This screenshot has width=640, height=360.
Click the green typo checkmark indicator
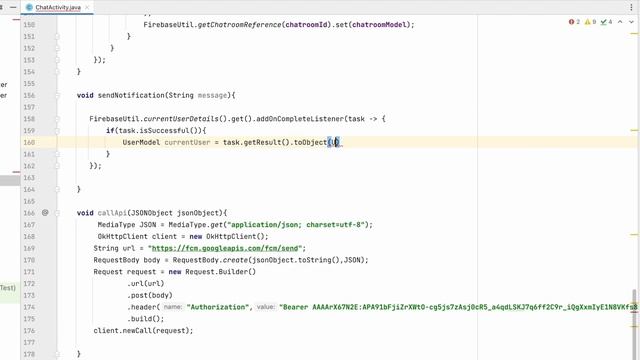(x=606, y=22)
